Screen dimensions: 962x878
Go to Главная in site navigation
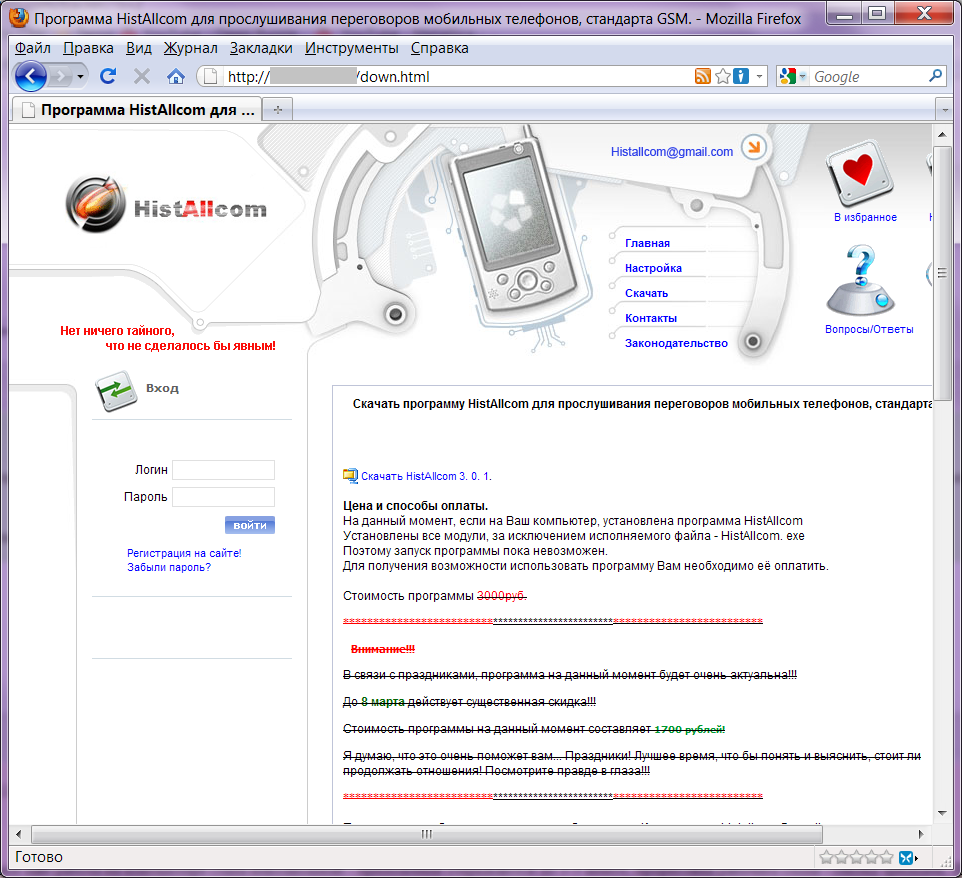pos(647,243)
